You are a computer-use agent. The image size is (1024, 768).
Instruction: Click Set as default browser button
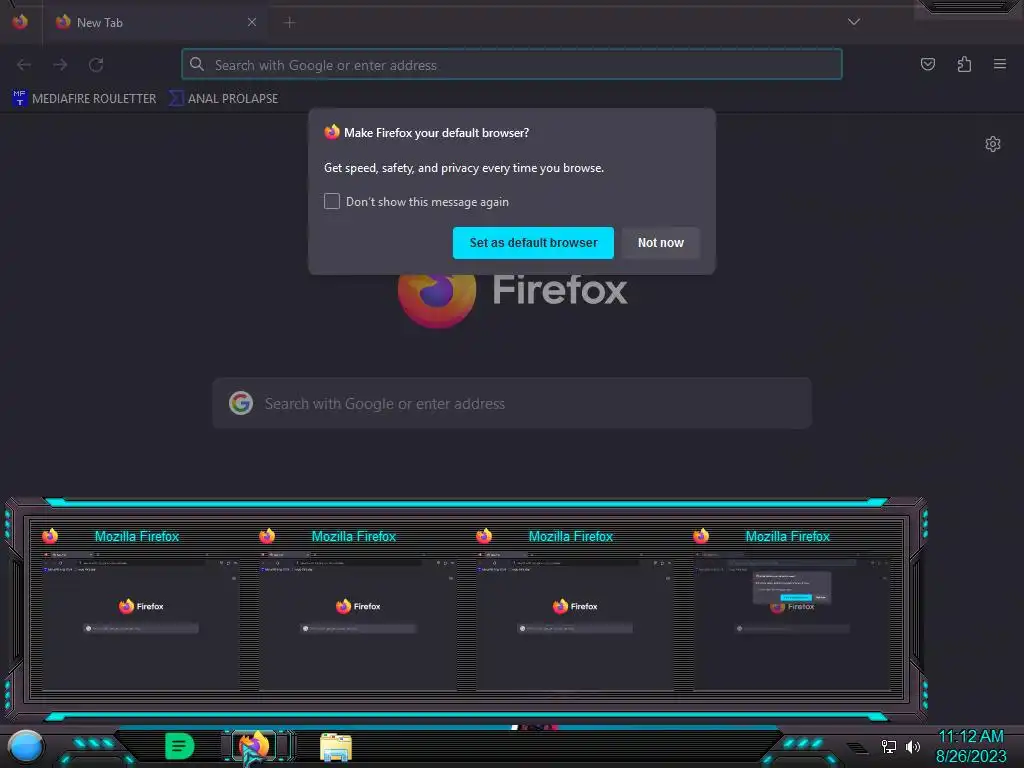tap(533, 243)
